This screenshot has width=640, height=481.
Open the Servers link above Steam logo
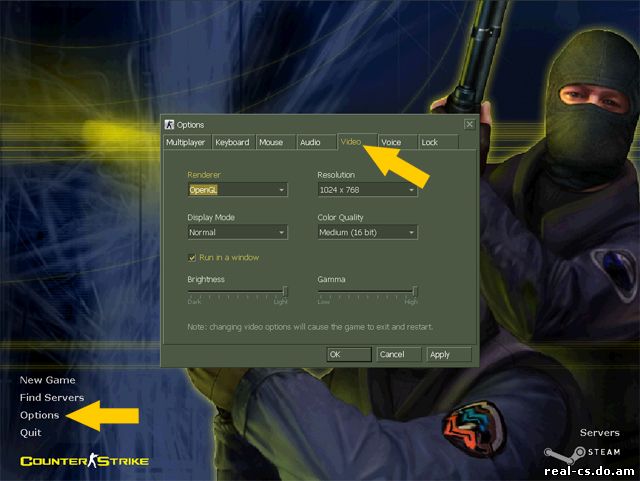600,433
